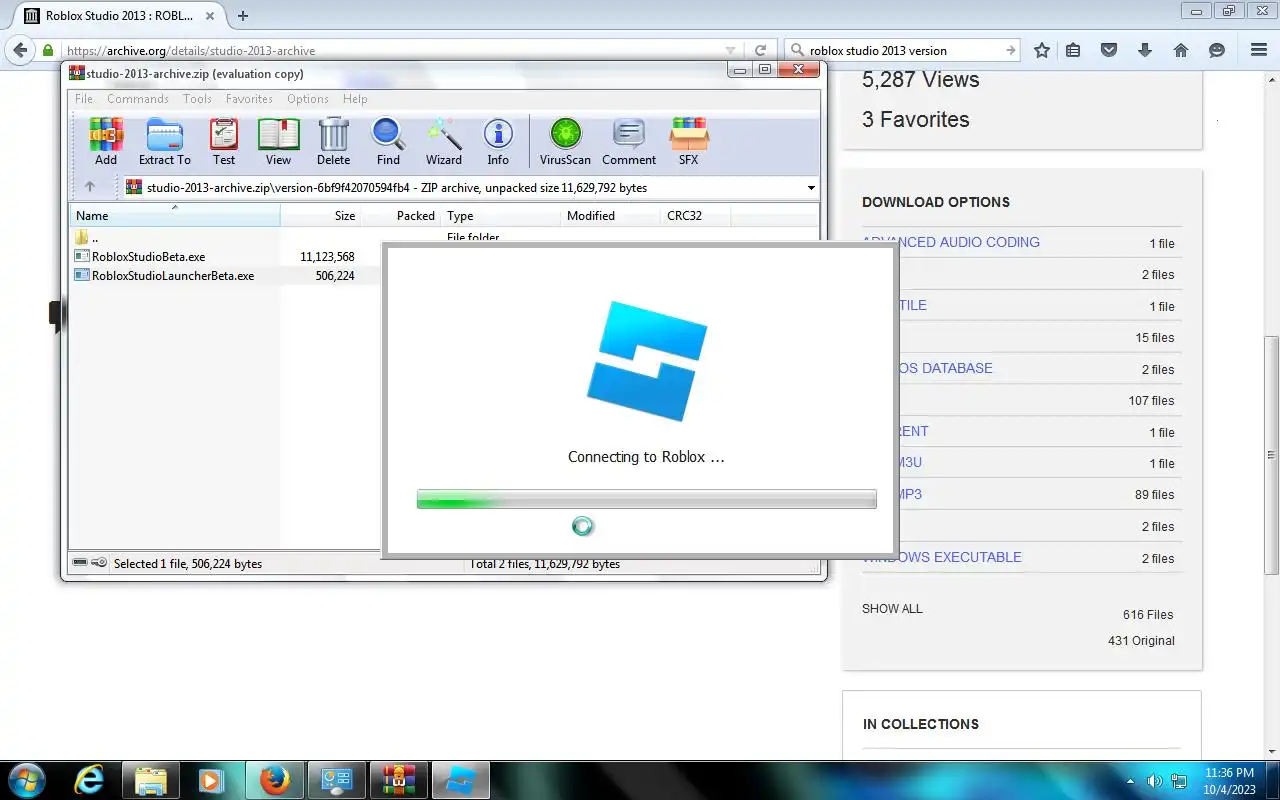This screenshot has height=800, width=1280.
Task: Select the Roblox Studio 2013 browser tab
Action: tap(119, 16)
